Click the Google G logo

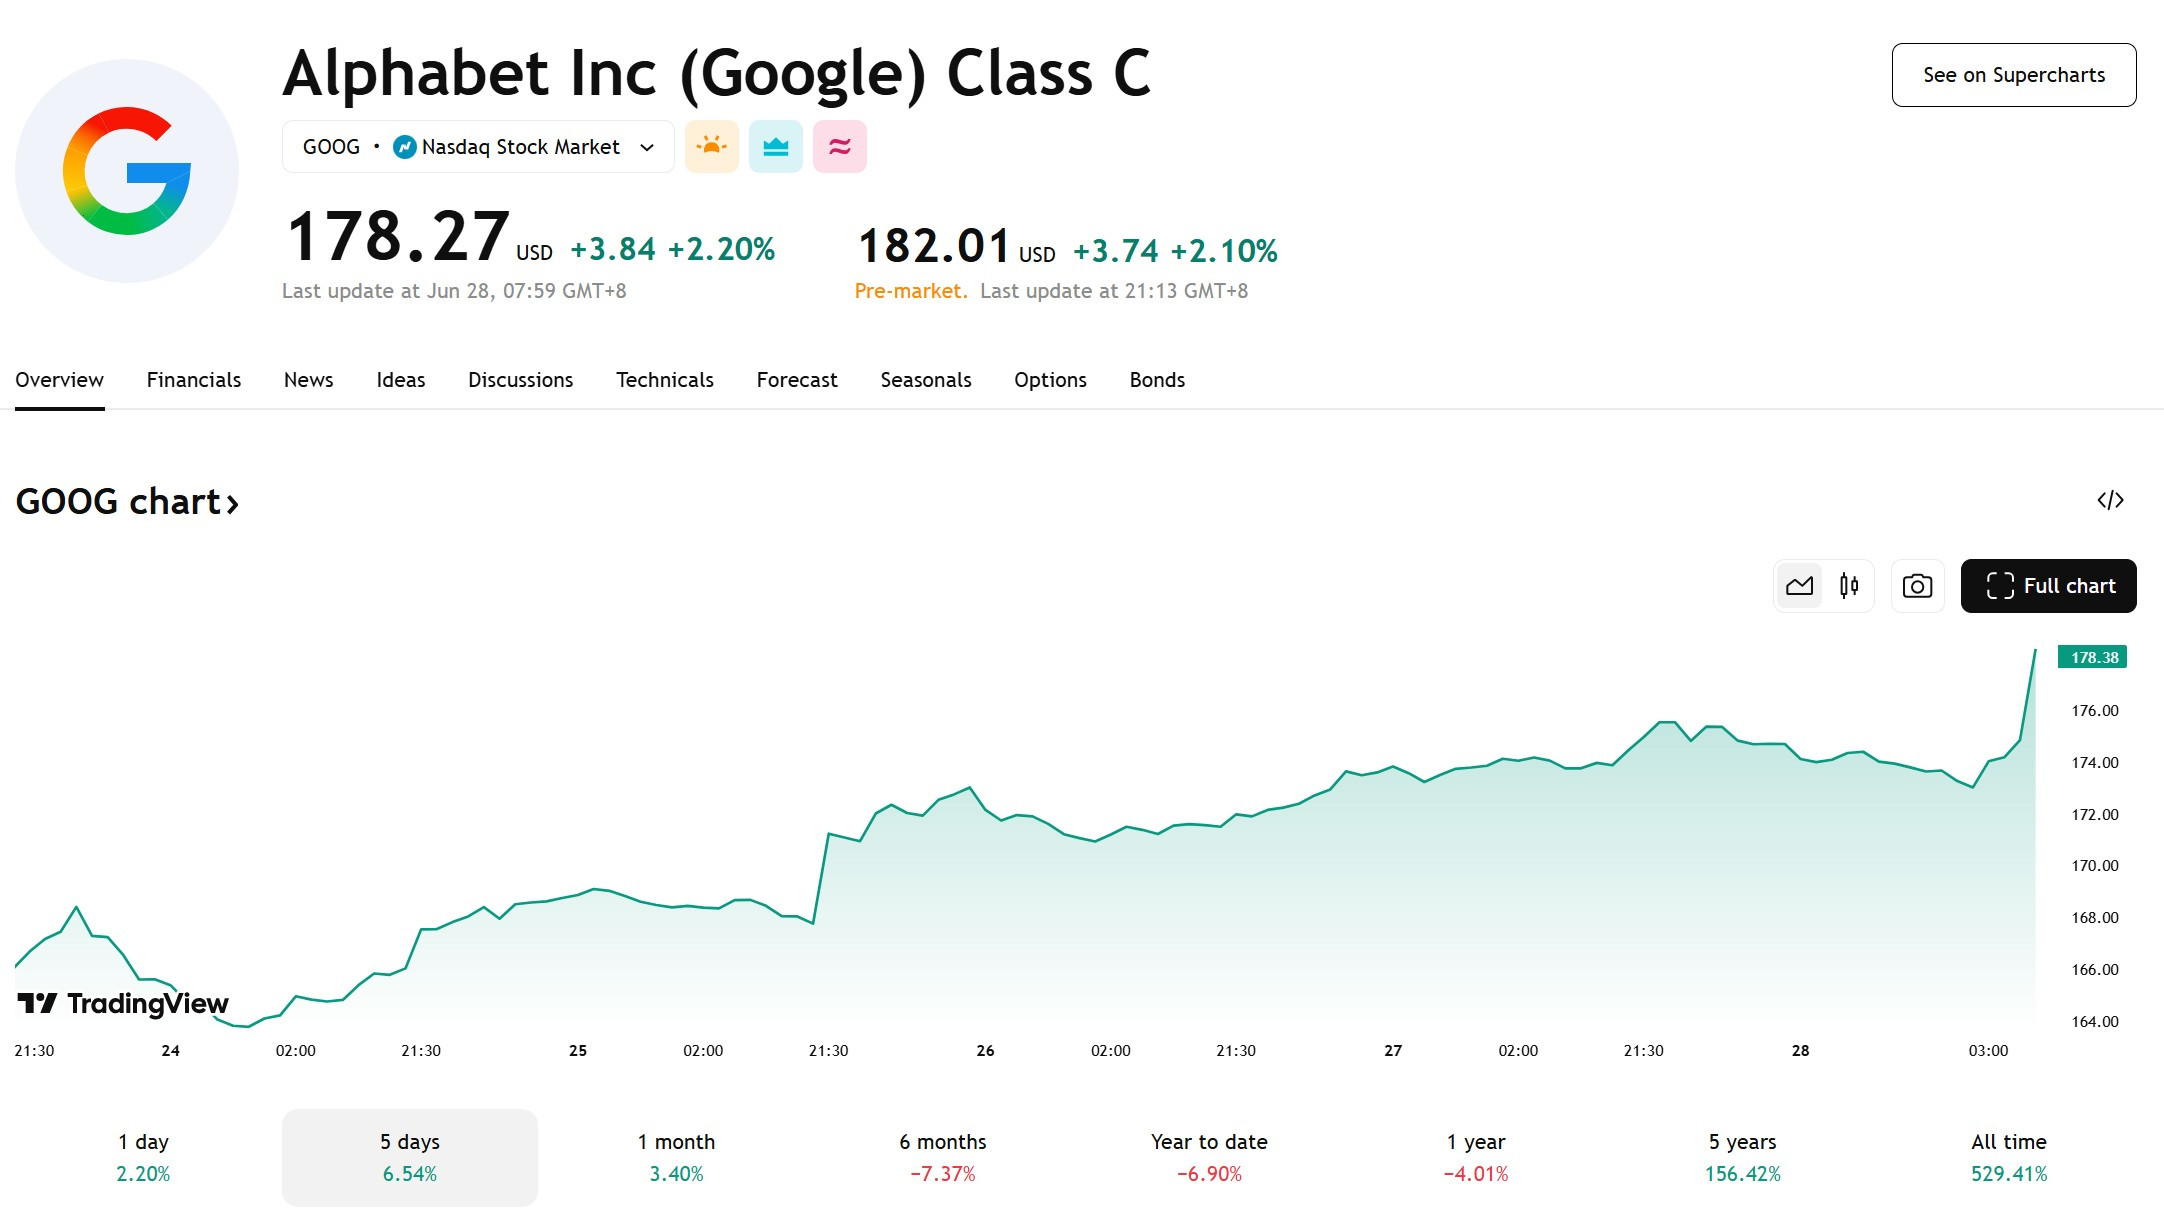click(127, 171)
